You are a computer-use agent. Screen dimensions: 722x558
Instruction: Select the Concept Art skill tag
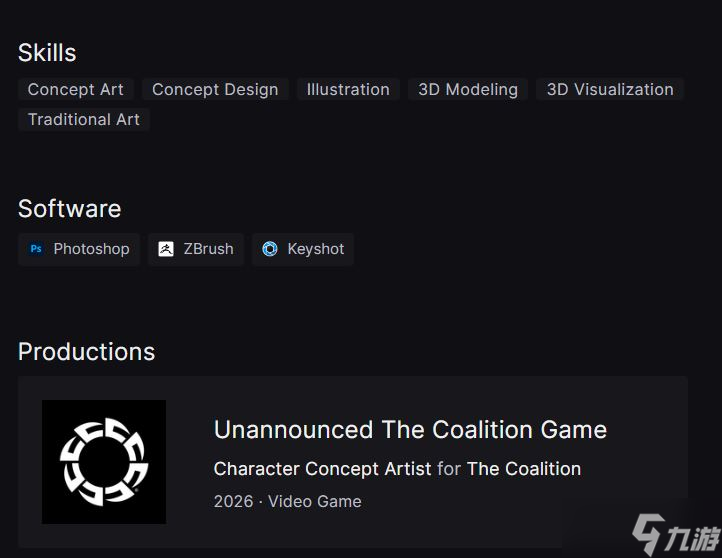click(x=76, y=89)
